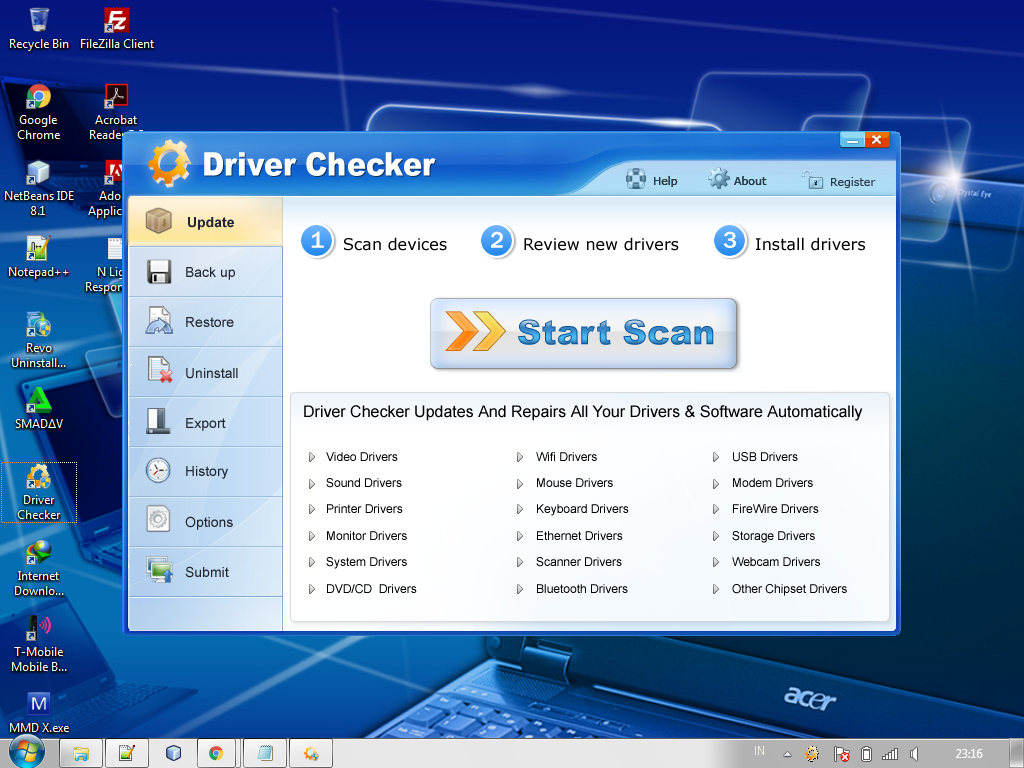Show hidden icons in the system tray
Viewport: 1024px width, 768px height.
pyautogui.click(x=786, y=752)
